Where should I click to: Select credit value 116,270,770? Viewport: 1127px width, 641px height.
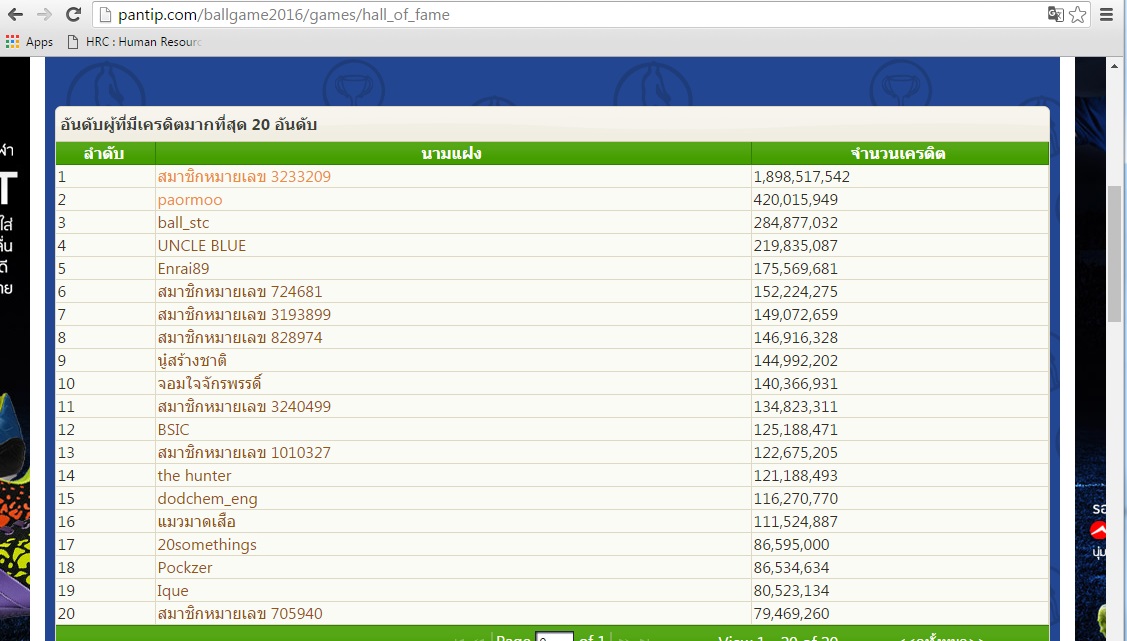796,499
